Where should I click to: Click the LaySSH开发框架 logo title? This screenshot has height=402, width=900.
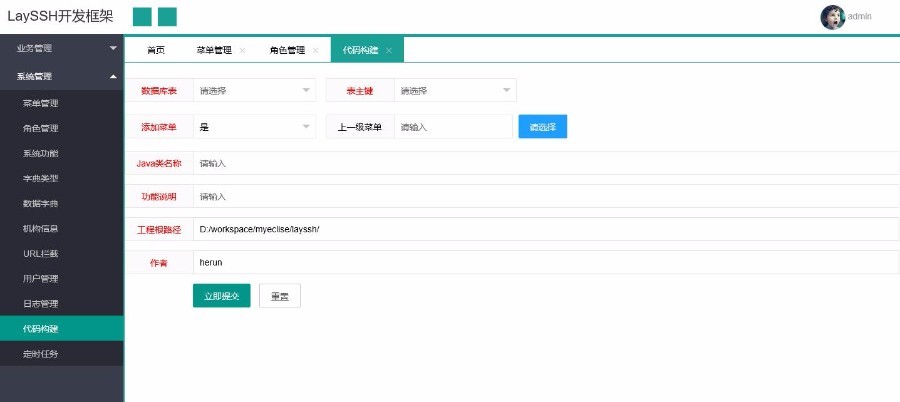(x=60, y=17)
